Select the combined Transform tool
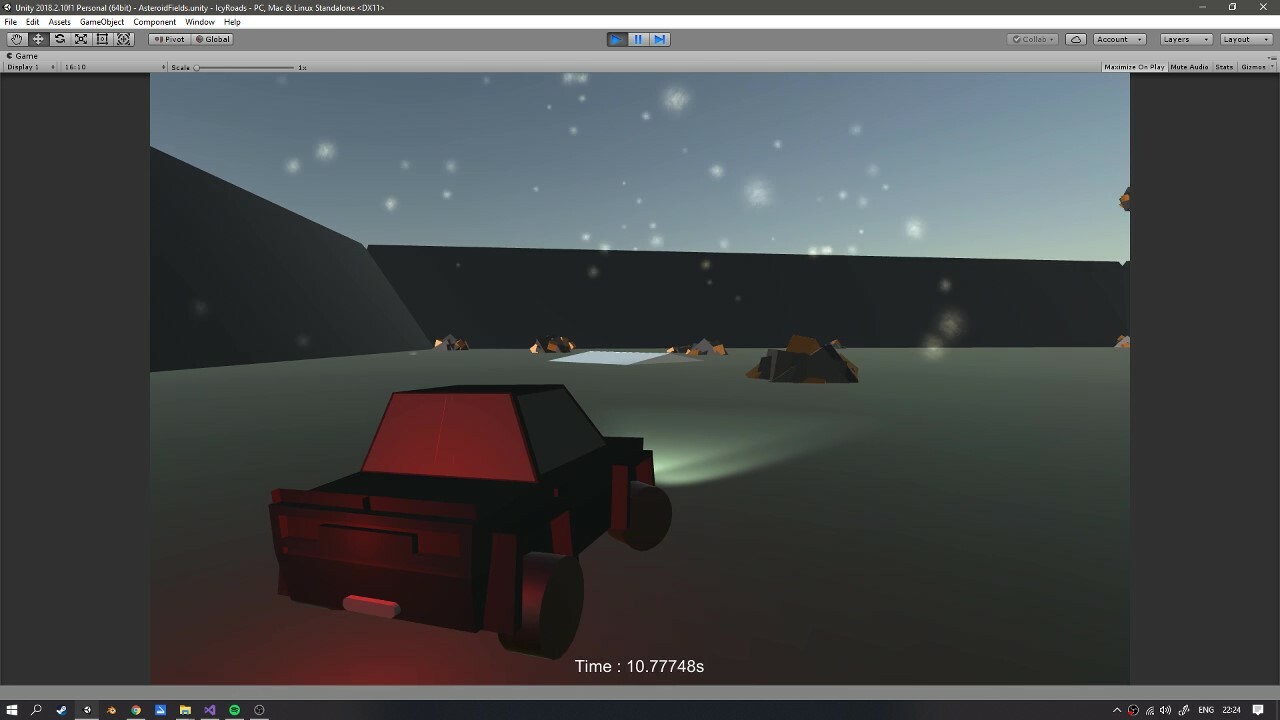 coord(124,39)
